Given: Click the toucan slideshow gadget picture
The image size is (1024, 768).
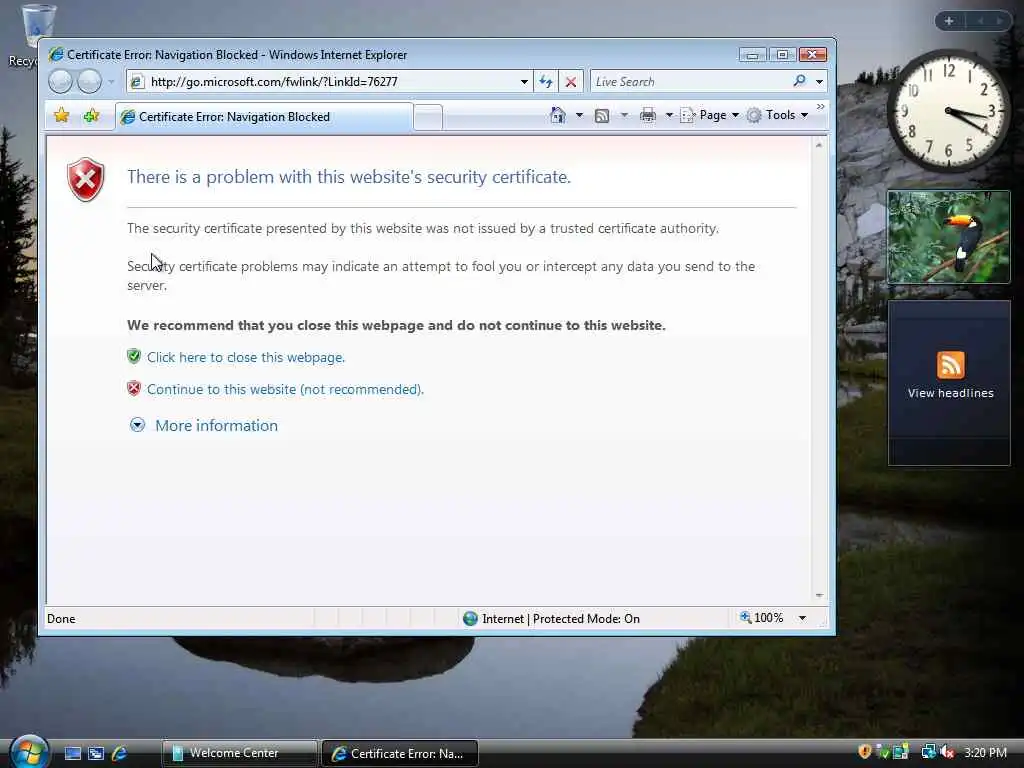Looking at the screenshot, I should [949, 237].
